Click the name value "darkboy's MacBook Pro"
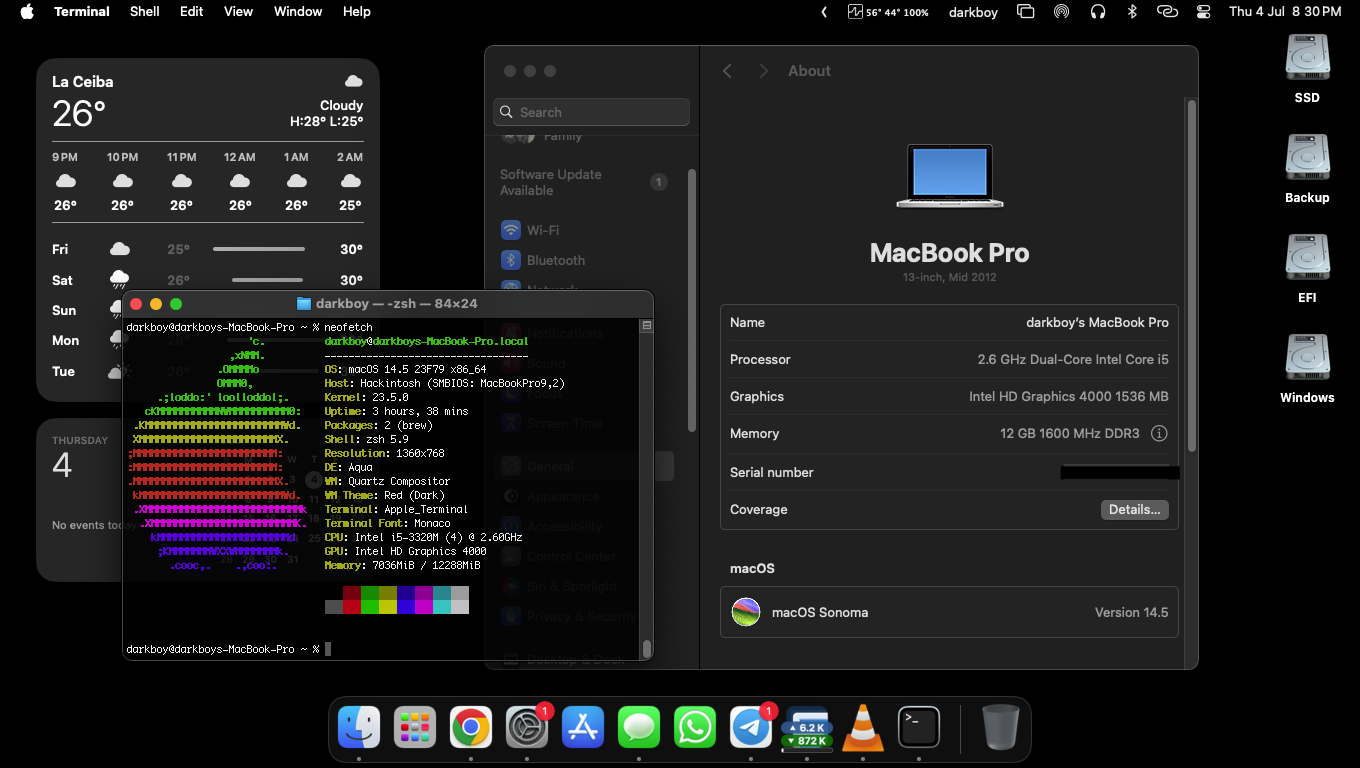Viewport: 1360px width, 768px height. 1097,322
